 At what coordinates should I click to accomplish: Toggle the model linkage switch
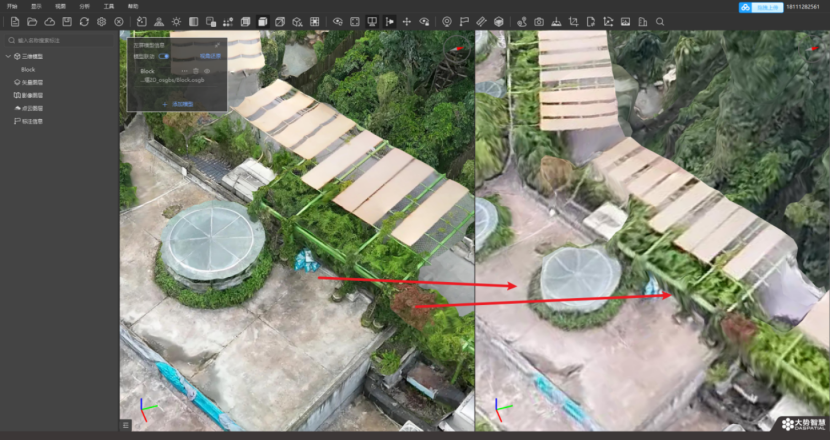[164, 57]
